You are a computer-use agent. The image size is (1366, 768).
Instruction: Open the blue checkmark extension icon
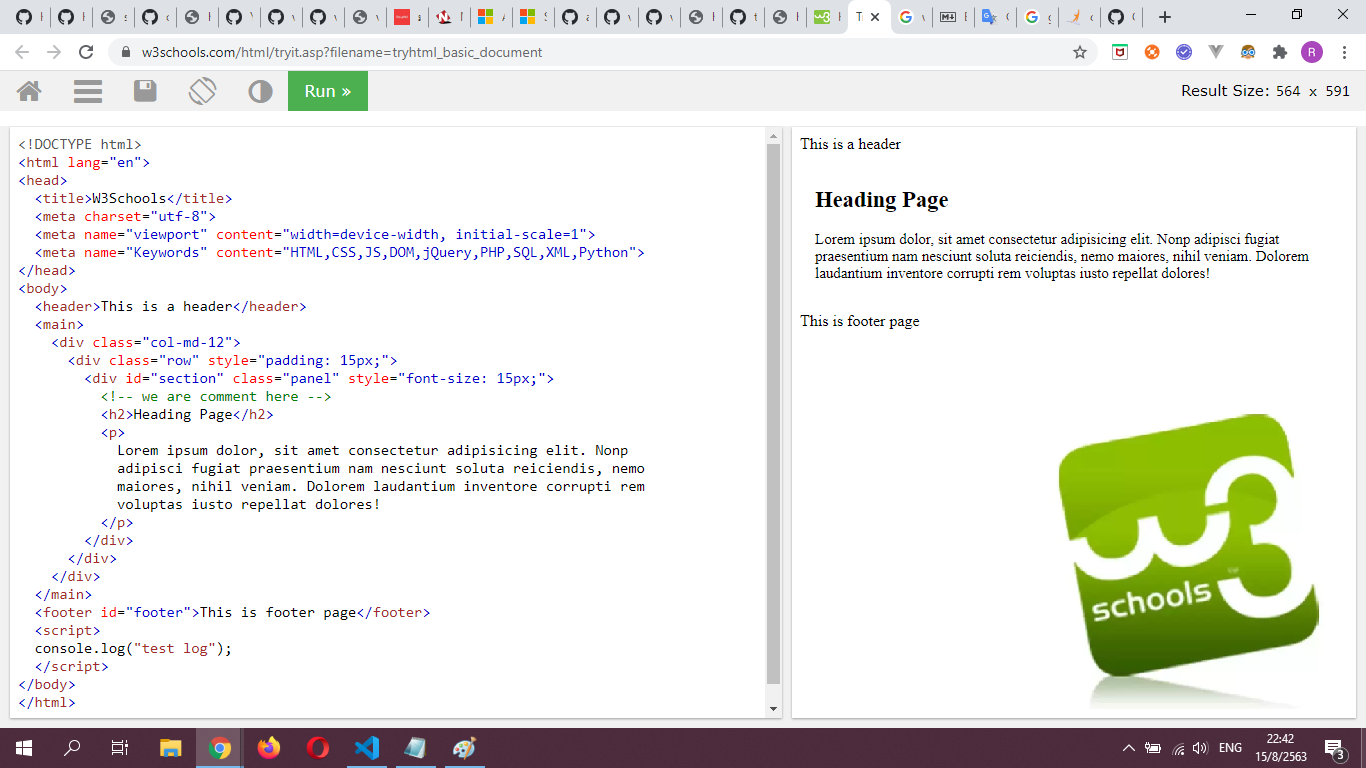tap(1184, 52)
